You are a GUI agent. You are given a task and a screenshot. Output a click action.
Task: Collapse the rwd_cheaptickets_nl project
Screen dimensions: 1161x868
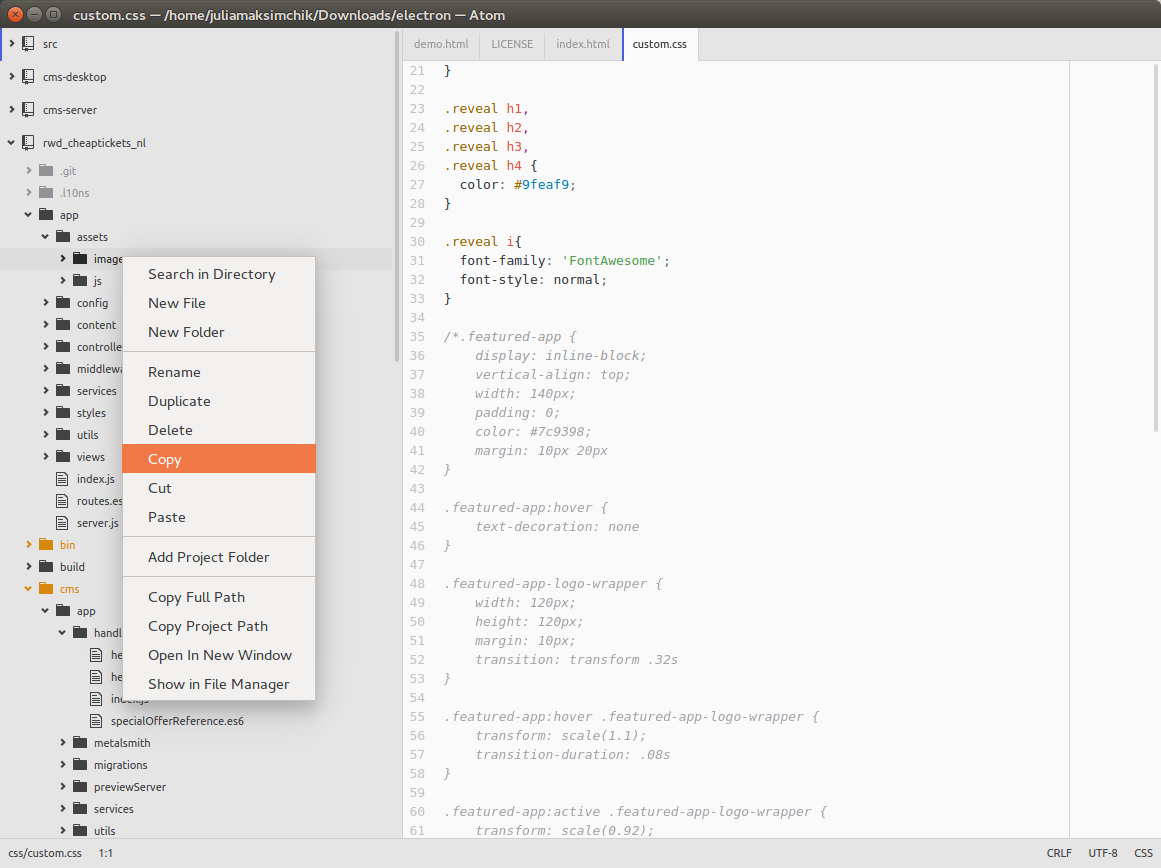(12, 142)
